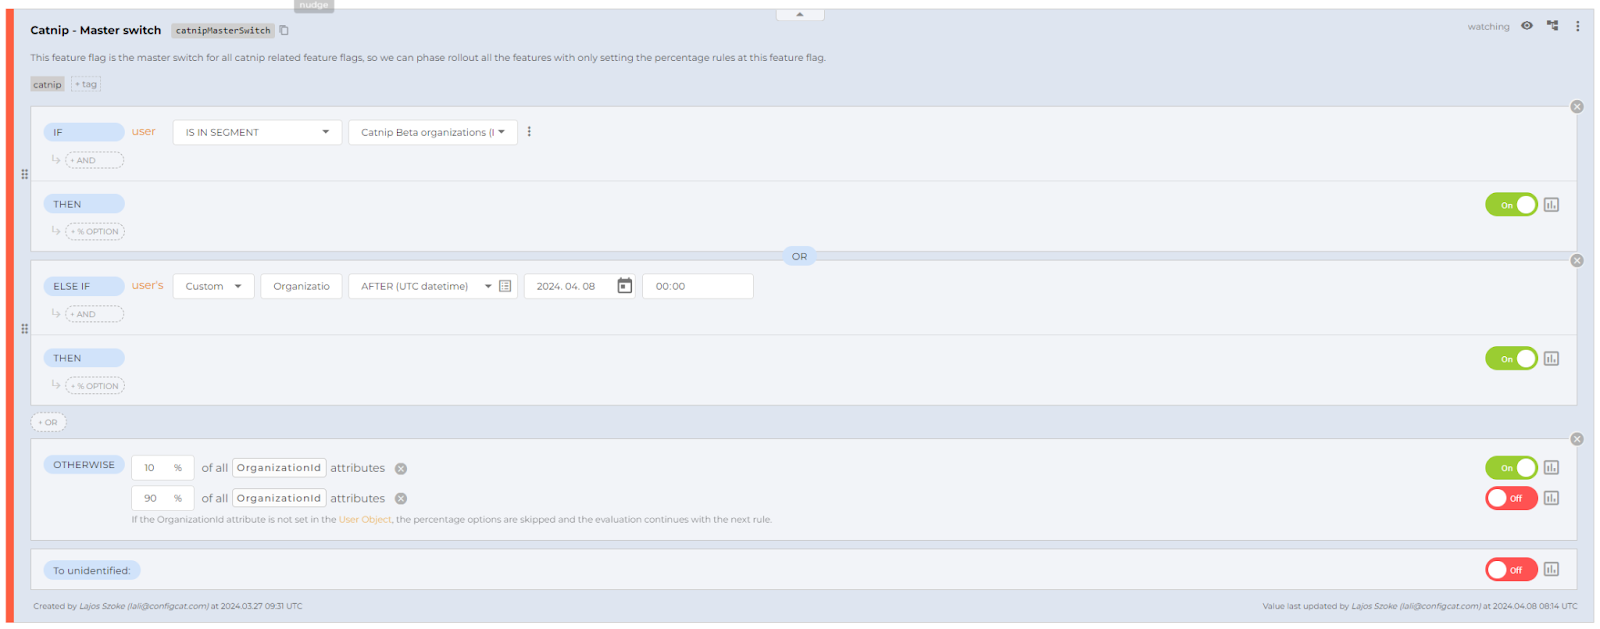
Task: Click the Catnip - Master switch title
Action: [95, 30]
